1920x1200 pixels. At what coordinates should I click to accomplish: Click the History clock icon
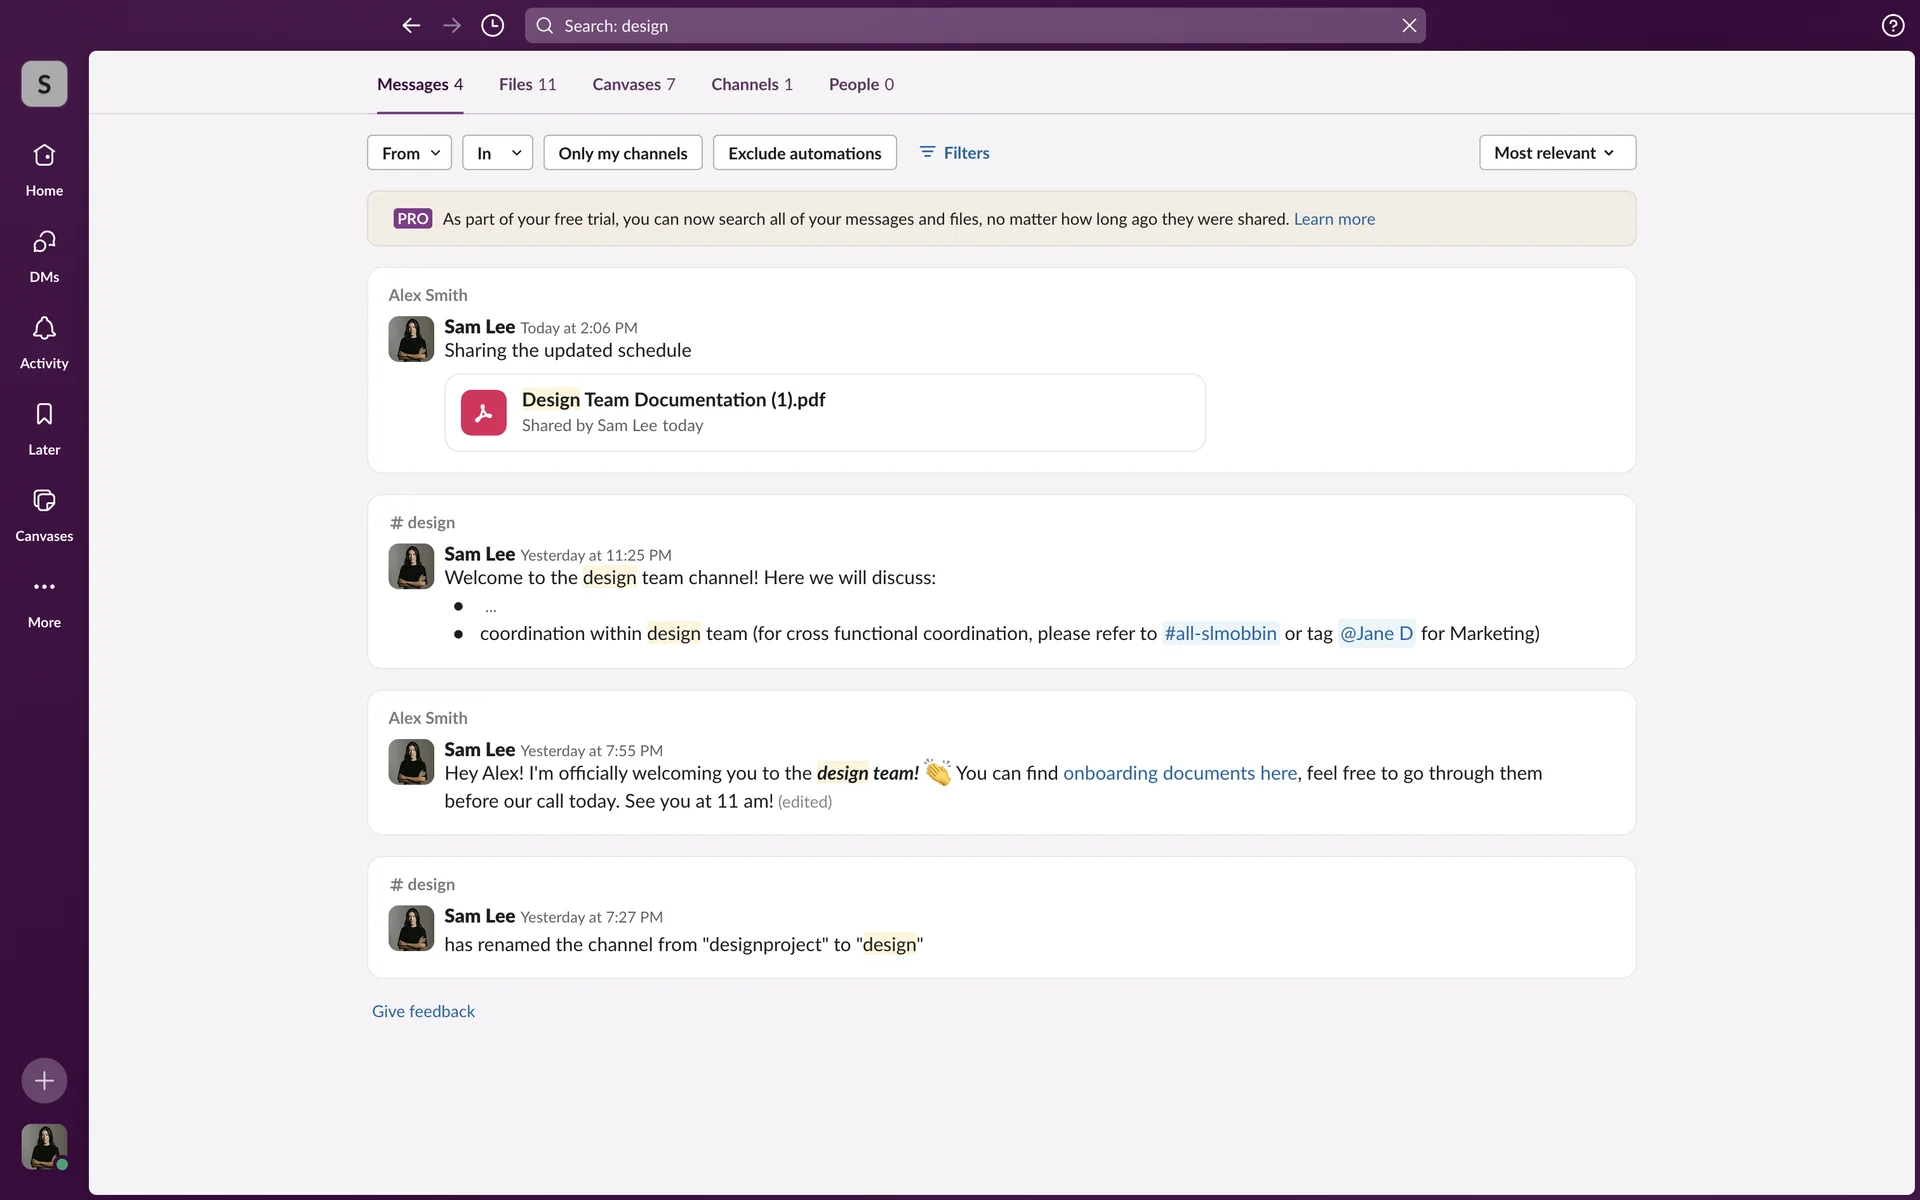coord(492,26)
